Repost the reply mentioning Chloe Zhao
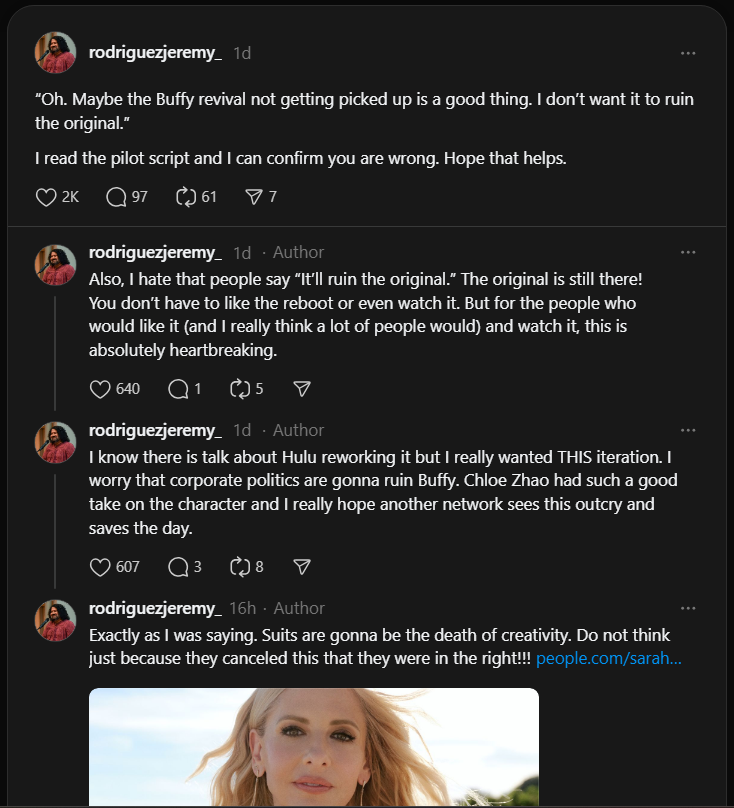Screen dimensions: 734x808 pyautogui.click(x=240, y=567)
